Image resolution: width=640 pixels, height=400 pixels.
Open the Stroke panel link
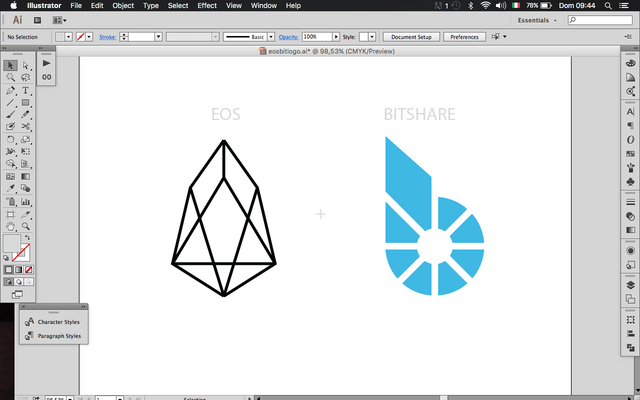(x=107, y=37)
